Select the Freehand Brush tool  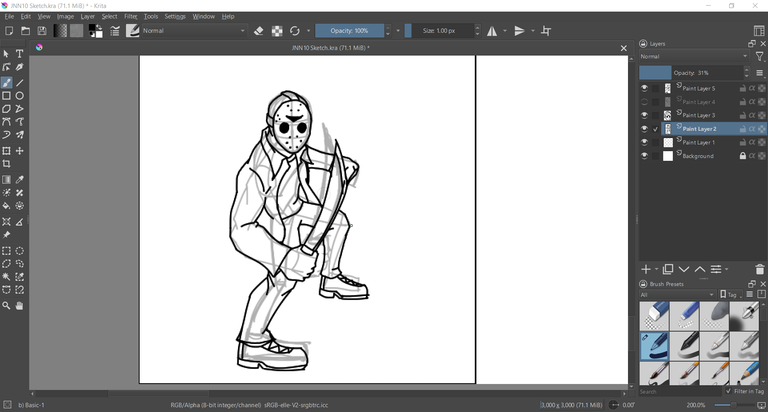pyautogui.click(x=6, y=83)
